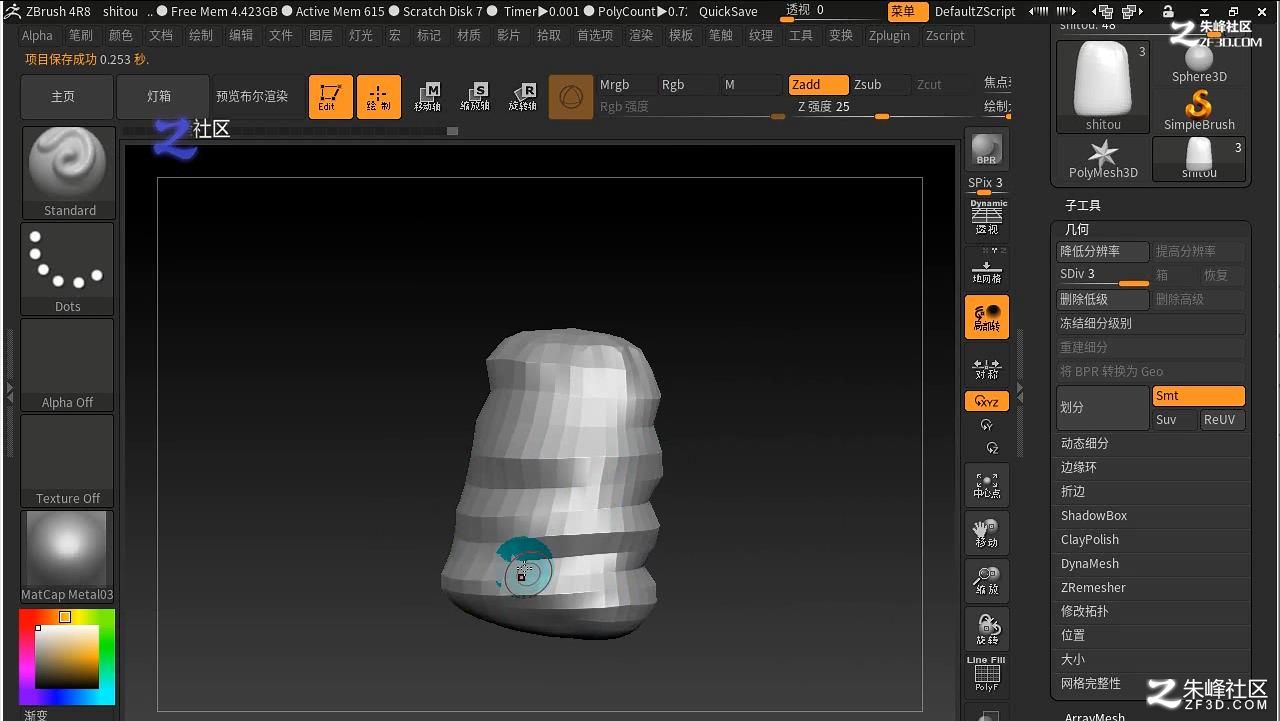This screenshot has height=721, width=1280.
Task: Open the Dots stroke selector
Action: pos(68,268)
